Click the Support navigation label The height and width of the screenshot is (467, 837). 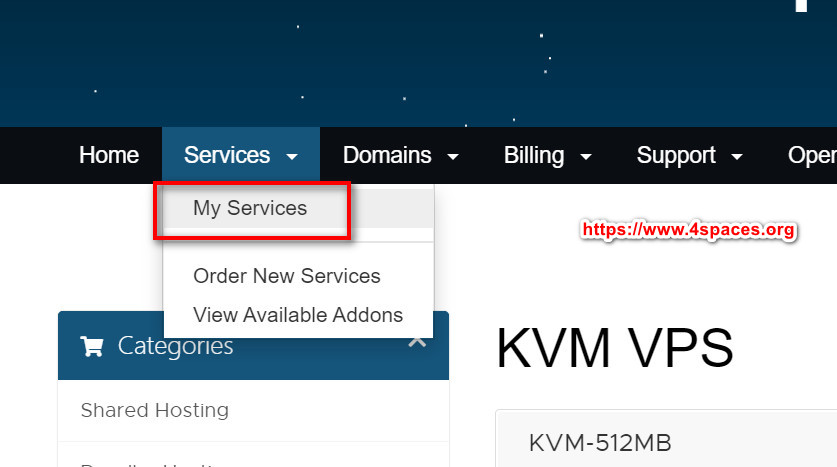[676, 155]
